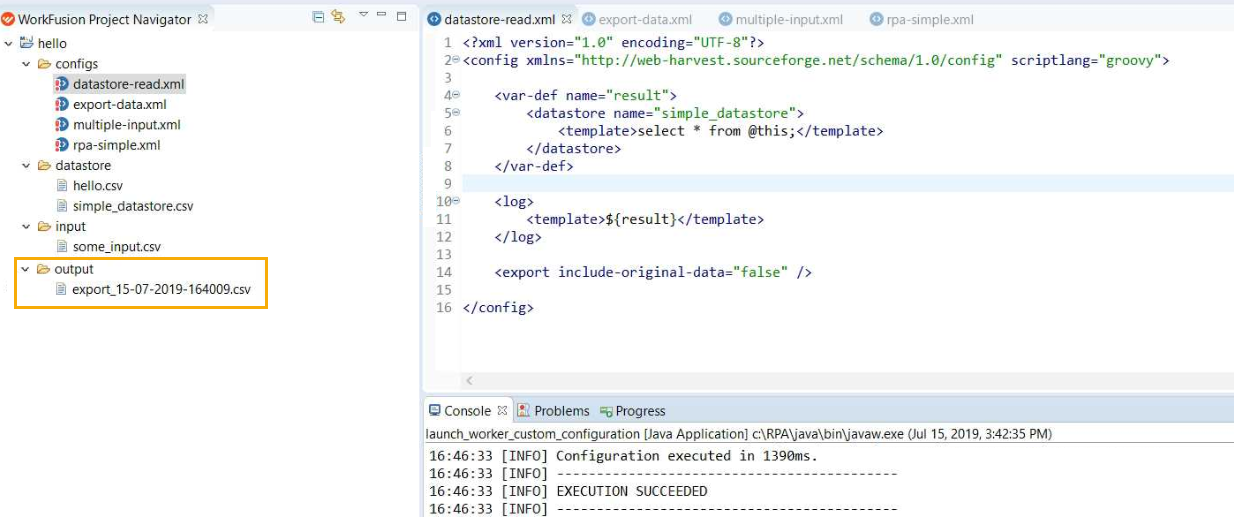Screen dimensions: 1234x517
Task: Click the export include-original-data line
Action: pos(653,272)
